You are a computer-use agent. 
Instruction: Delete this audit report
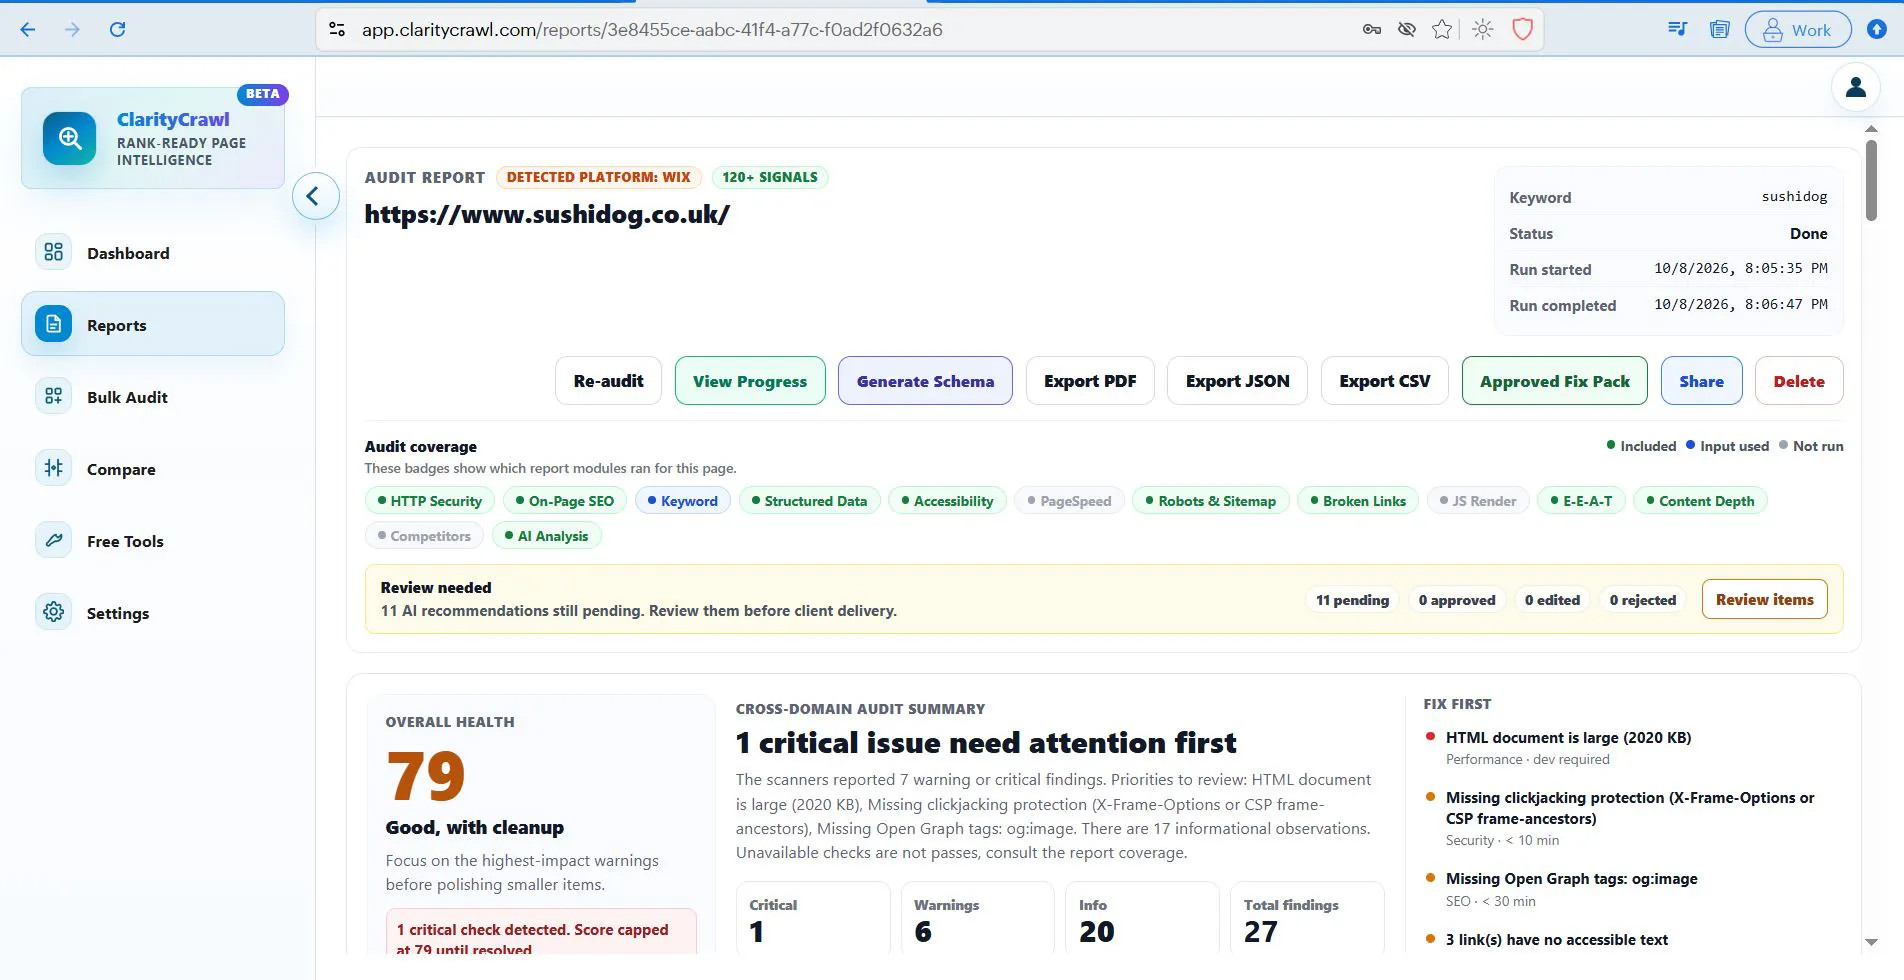tap(1799, 381)
